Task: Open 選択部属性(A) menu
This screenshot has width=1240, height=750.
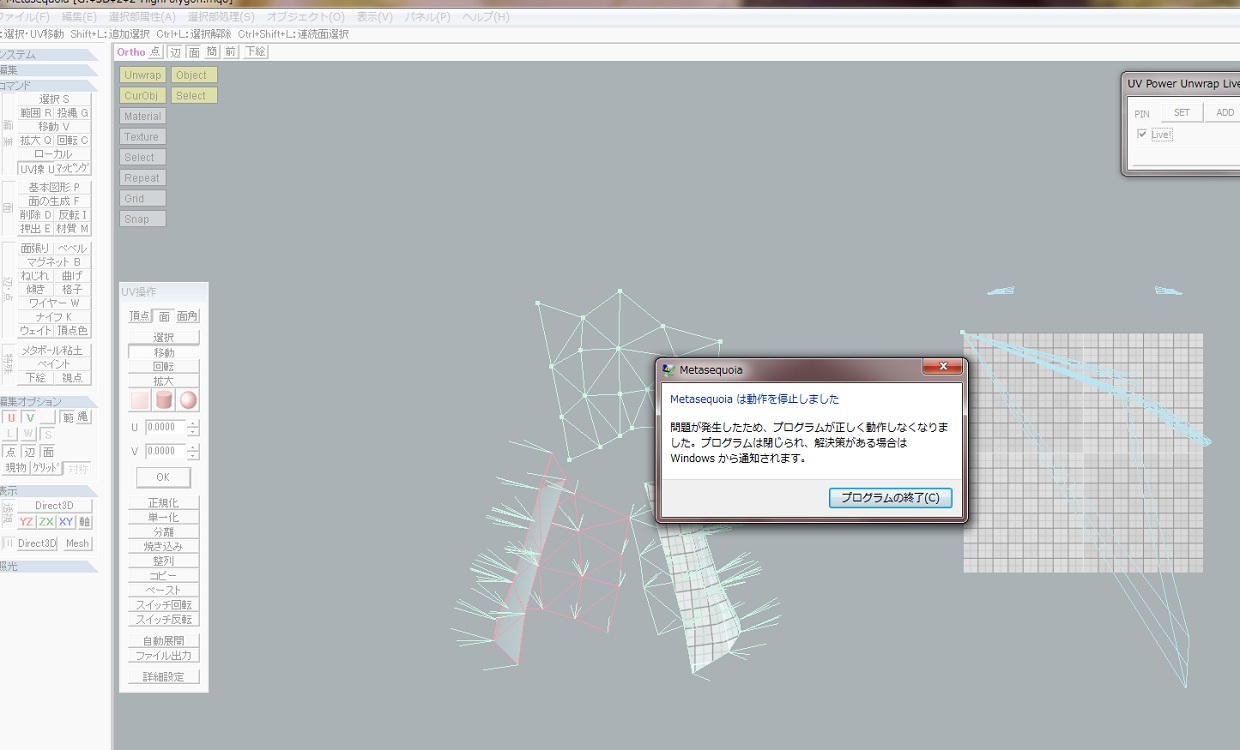Action: pos(141,17)
